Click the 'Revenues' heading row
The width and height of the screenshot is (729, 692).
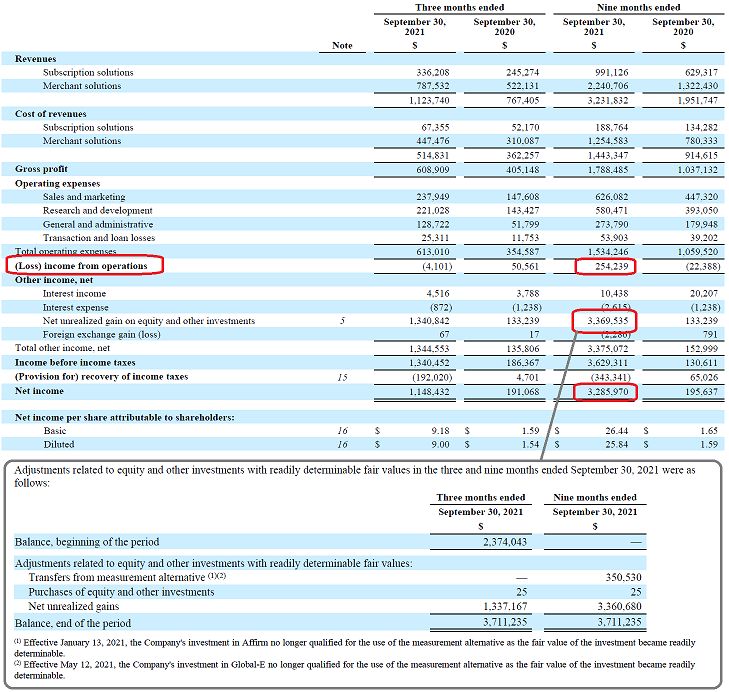[x=363, y=59]
